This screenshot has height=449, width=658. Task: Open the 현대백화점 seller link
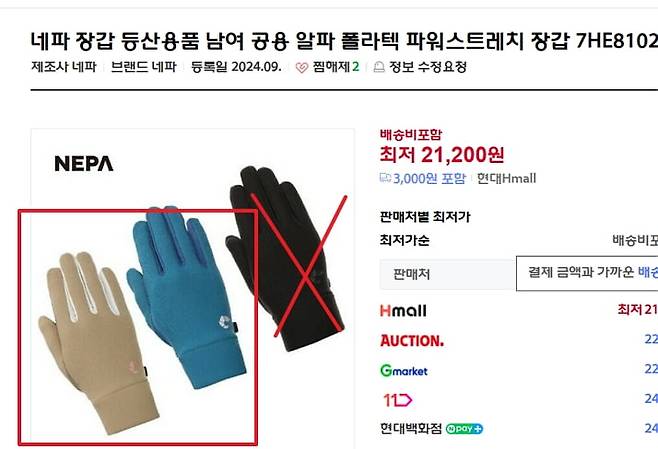click(x=411, y=428)
